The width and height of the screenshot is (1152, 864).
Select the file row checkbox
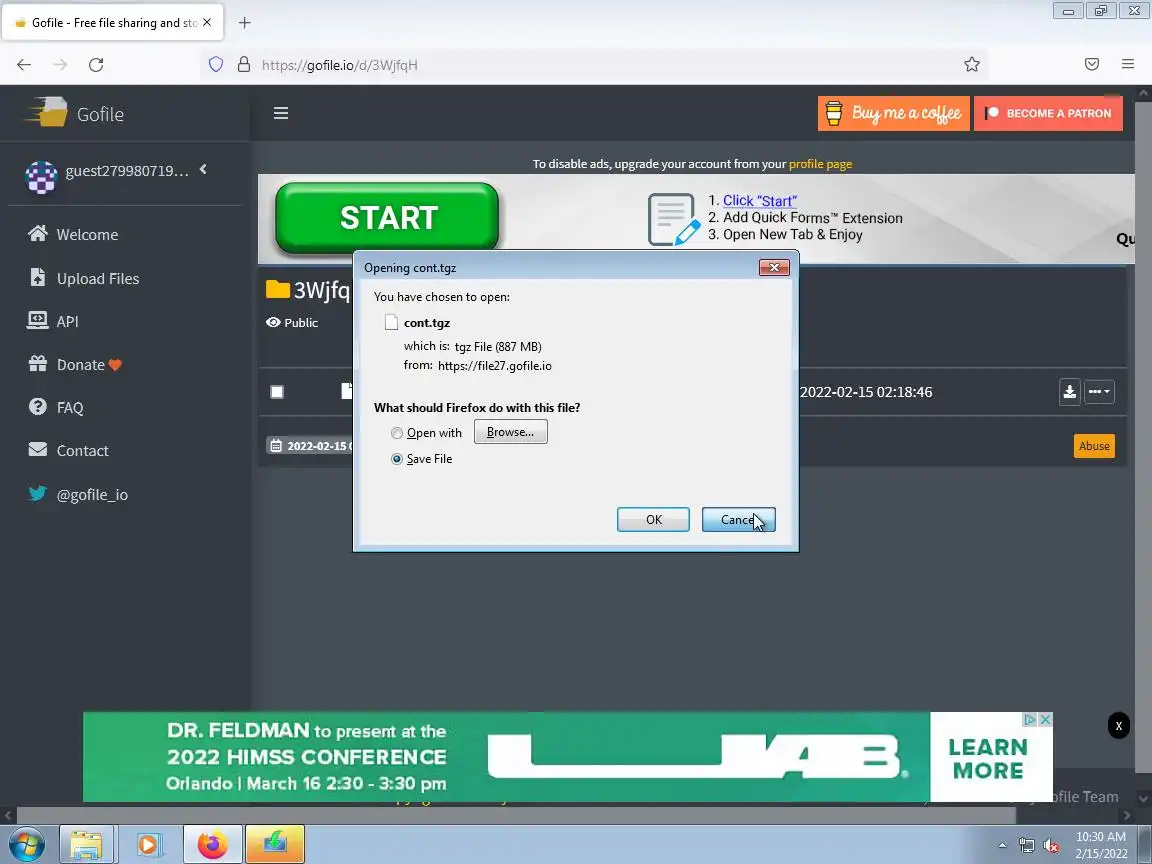tap(277, 392)
